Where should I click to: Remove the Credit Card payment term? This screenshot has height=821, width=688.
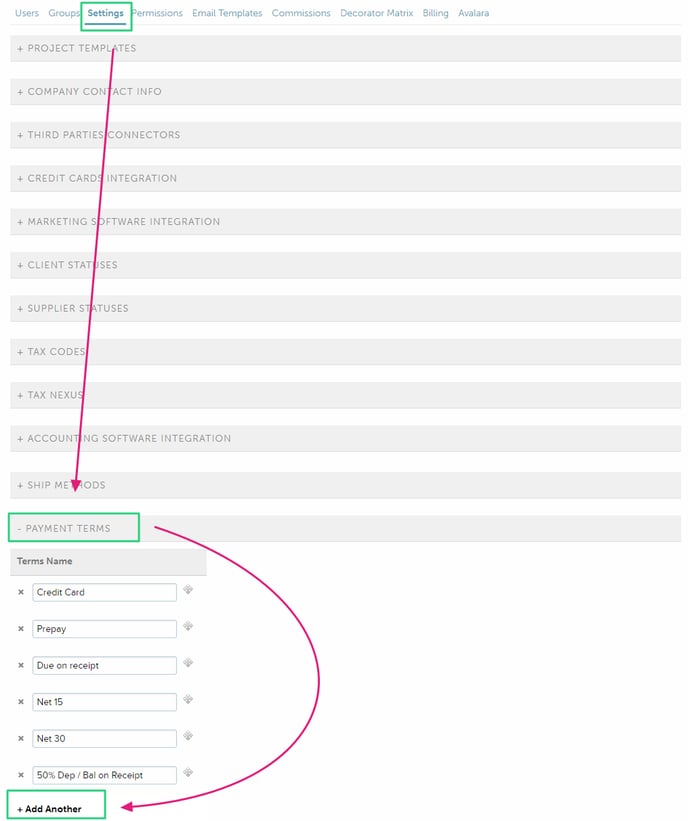tap(21, 592)
